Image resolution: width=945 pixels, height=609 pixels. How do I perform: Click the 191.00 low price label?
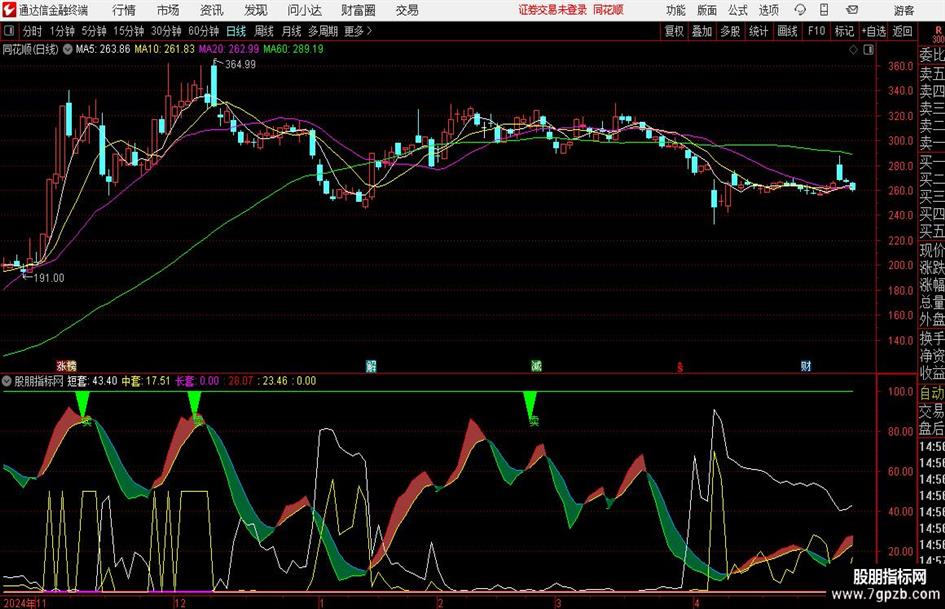[x=49, y=278]
